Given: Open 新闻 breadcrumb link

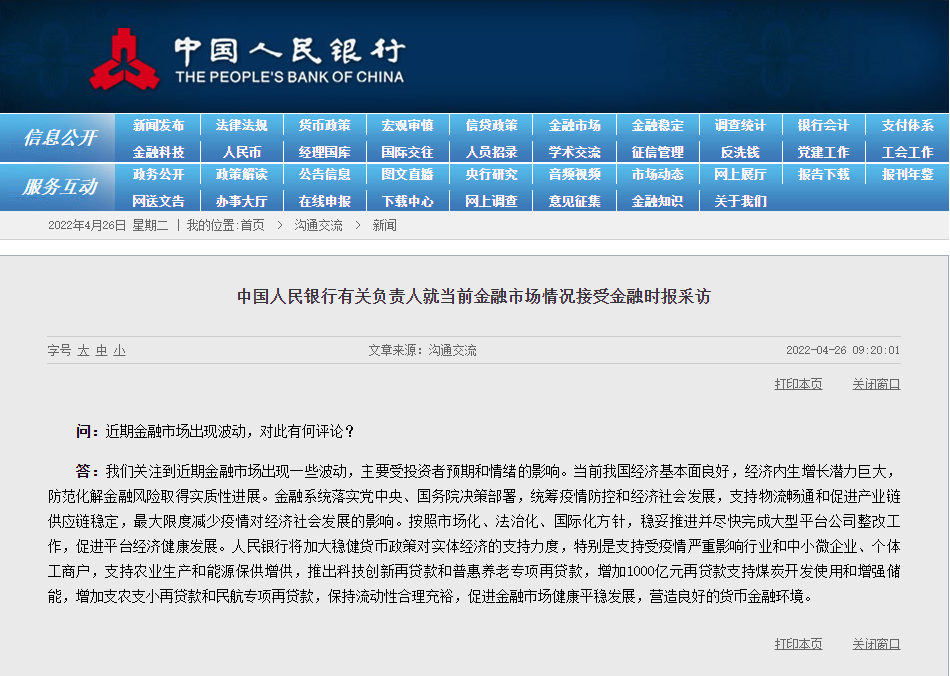Looking at the screenshot, I should 384,225.
